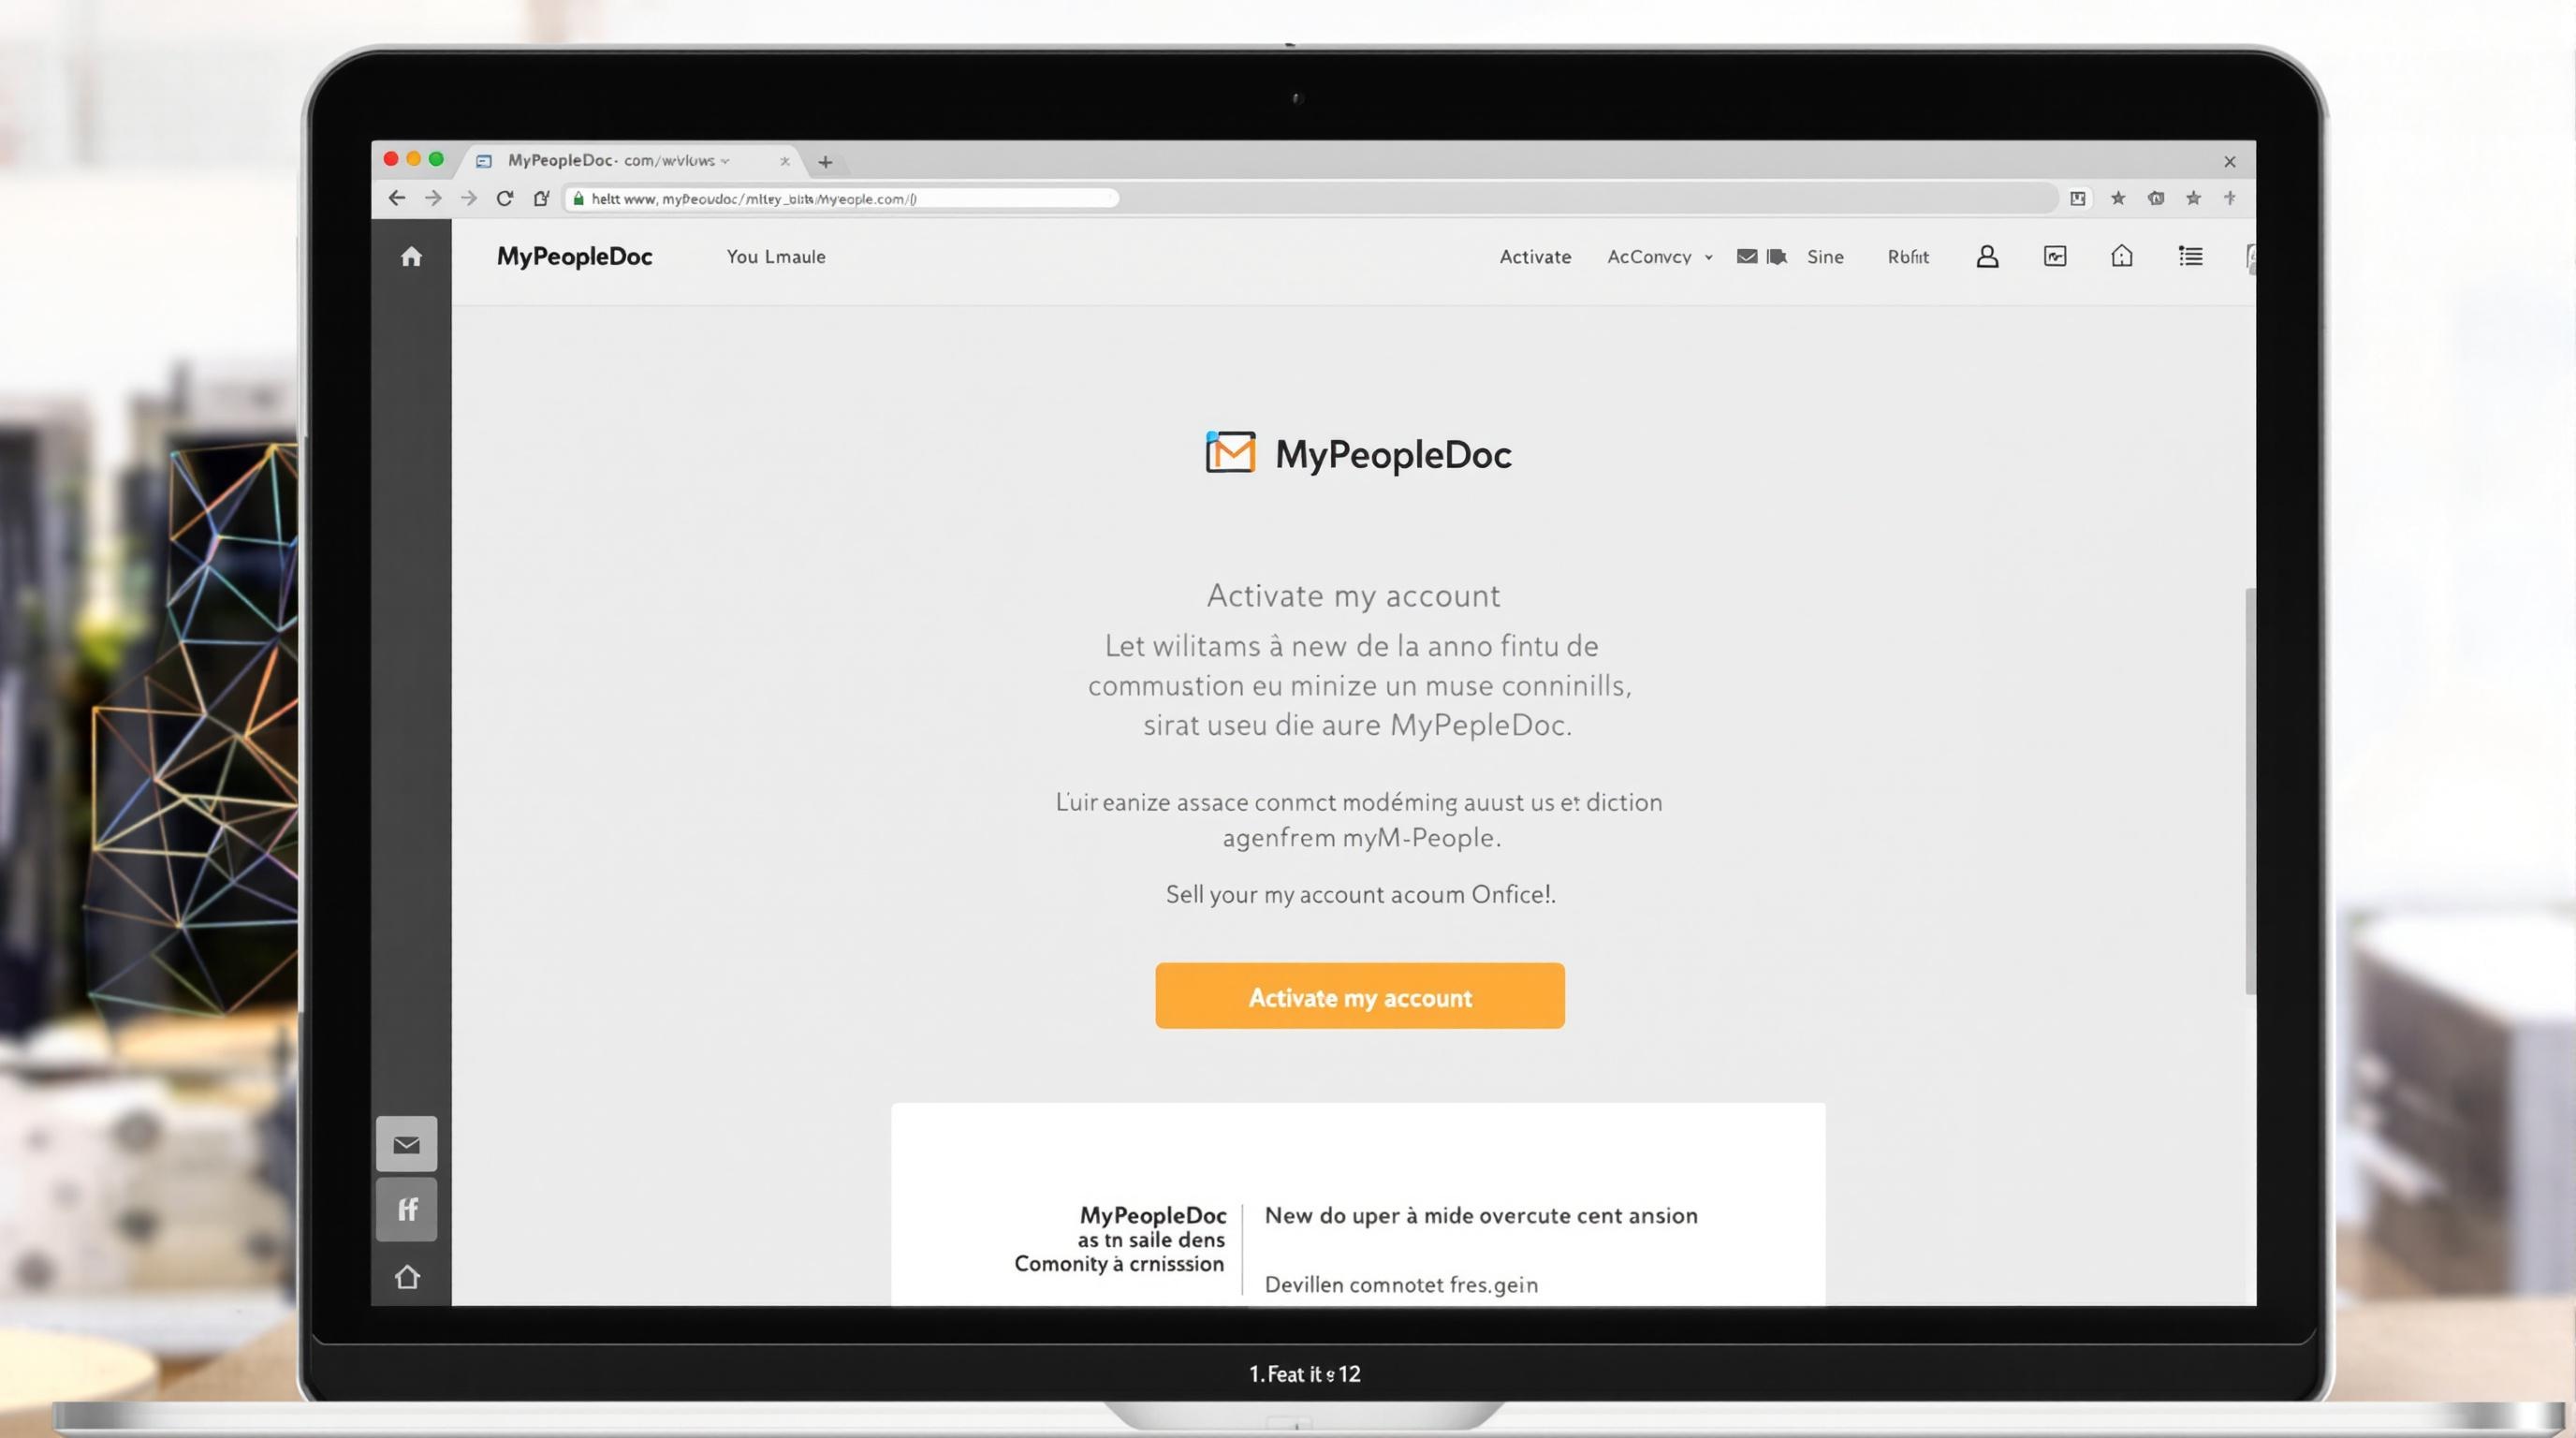The width and height of the screenshot is (2576, 1438).
Task: Click 'agenfrem myM-People.' text line
Action: (1361, 838)
